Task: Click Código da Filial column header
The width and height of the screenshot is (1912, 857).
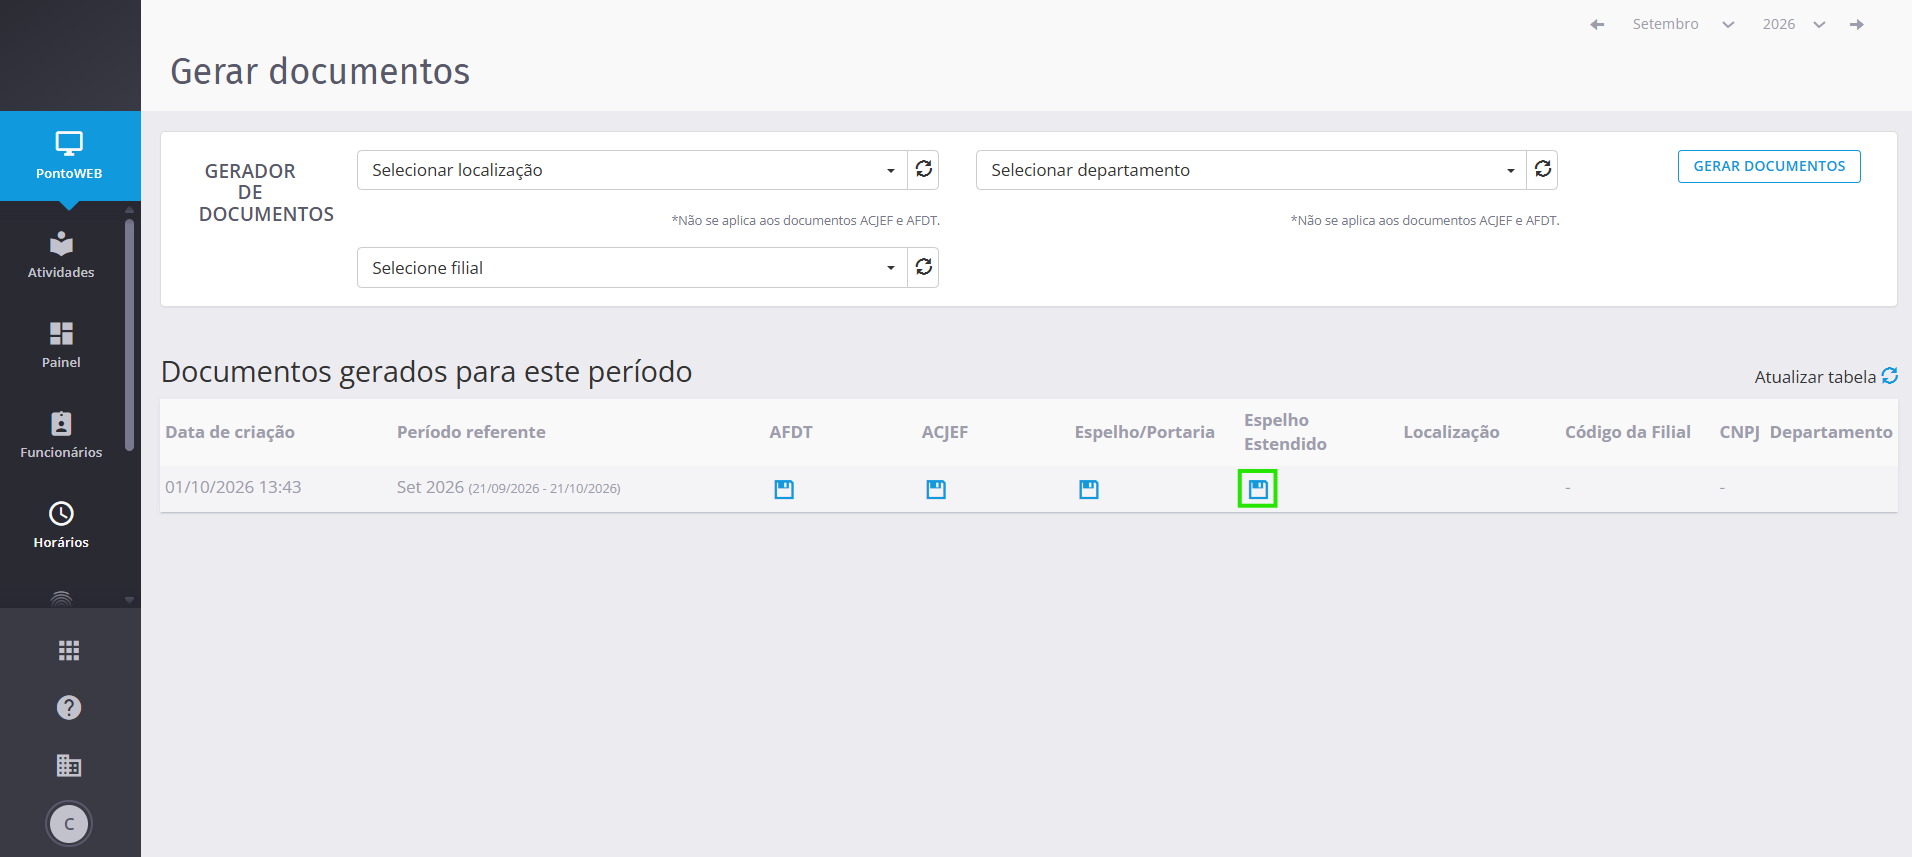Action: tap(1628, 432)
